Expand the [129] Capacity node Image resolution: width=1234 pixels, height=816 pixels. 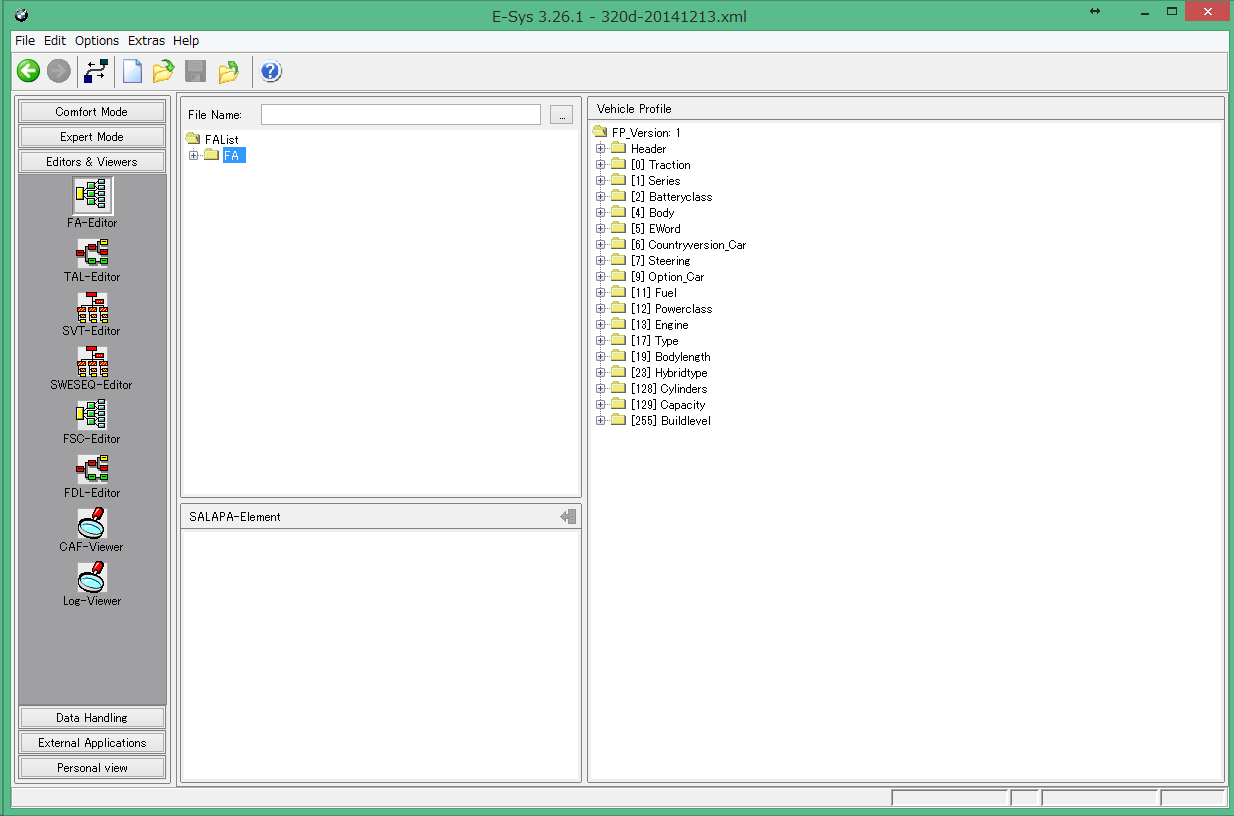pos(601,404)
